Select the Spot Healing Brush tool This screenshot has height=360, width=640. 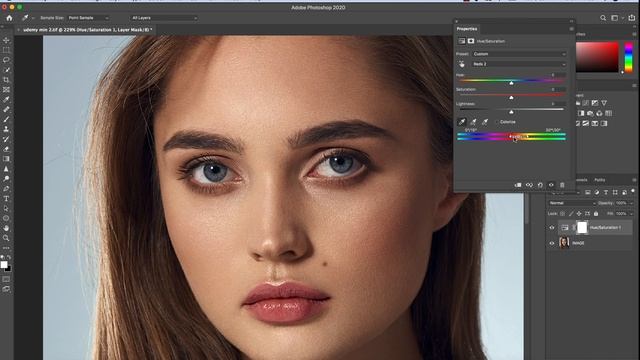6,109
